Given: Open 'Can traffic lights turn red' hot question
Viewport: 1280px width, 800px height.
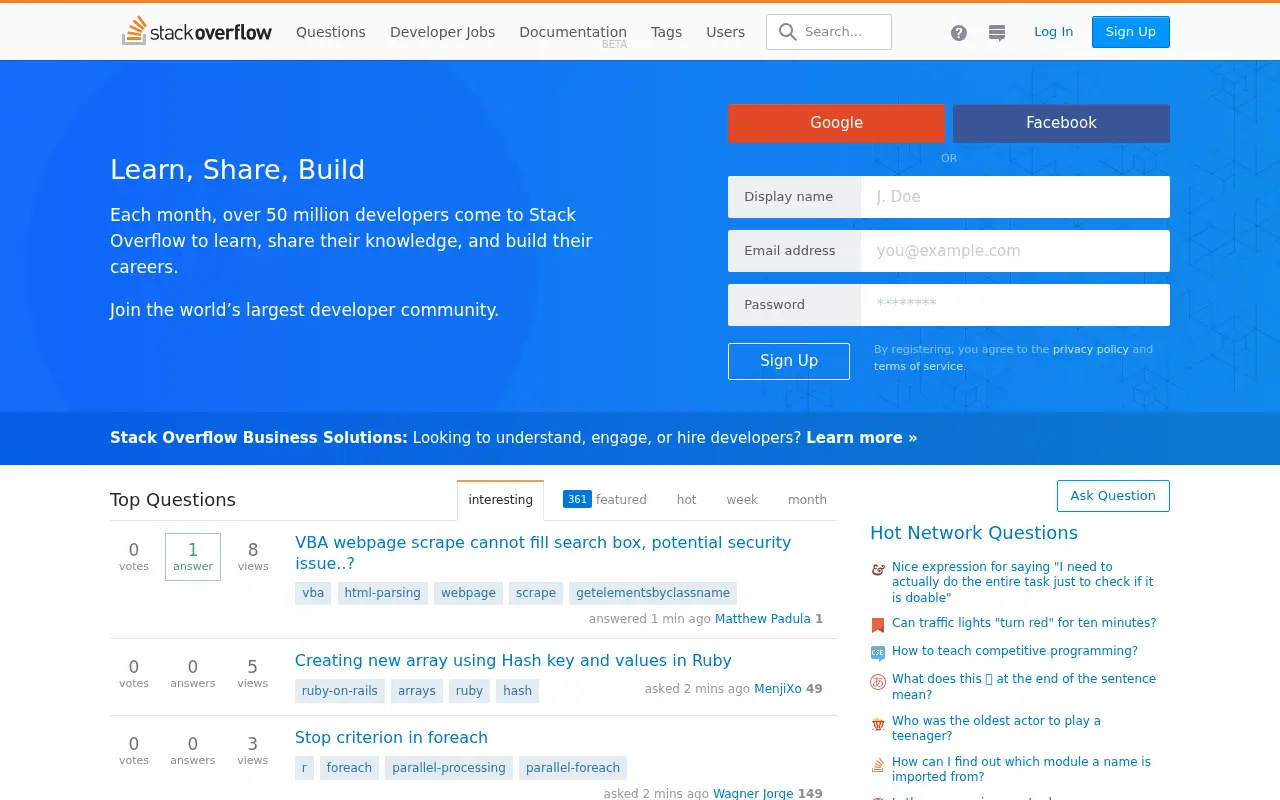Looking at the screenshot, I should [x=1024, y=623].
